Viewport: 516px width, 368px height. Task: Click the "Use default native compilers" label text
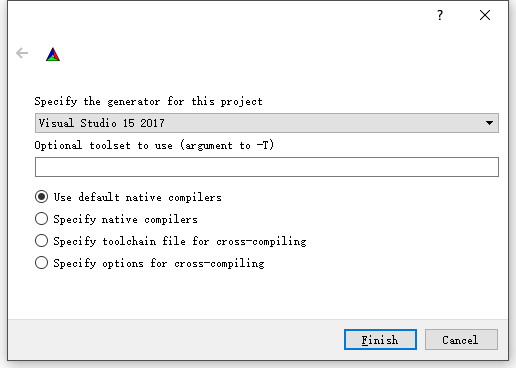(137, 197)
